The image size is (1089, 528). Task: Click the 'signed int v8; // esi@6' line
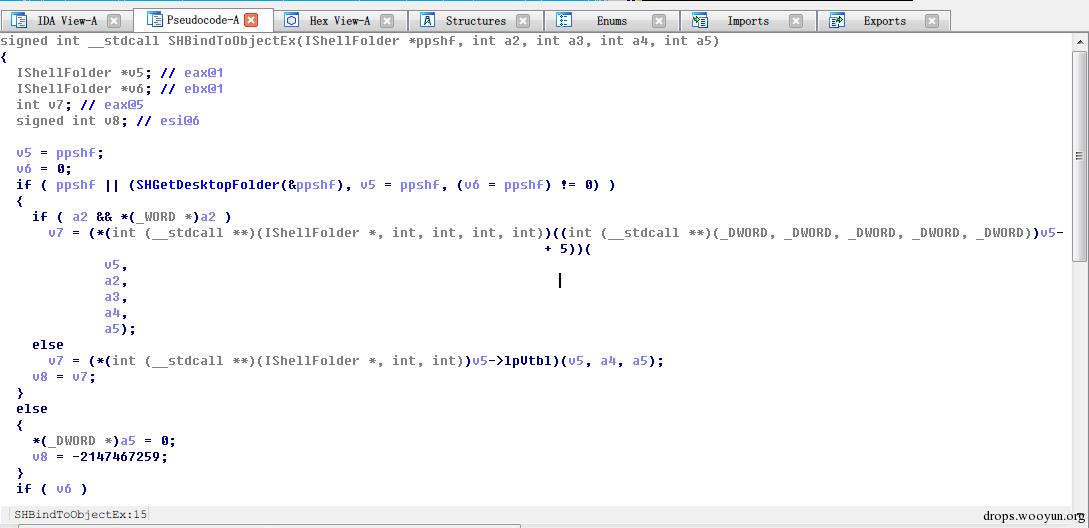(108, 120)
